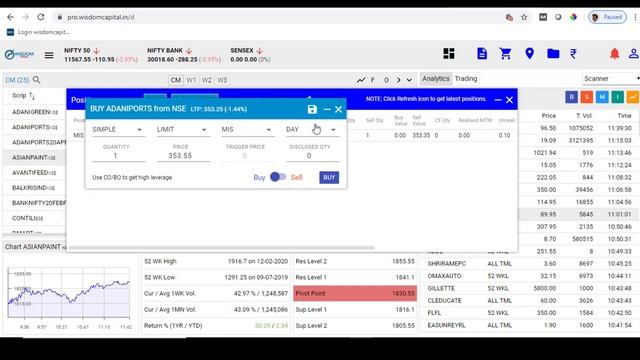Open the blue folder holdings icon
640x360 pixels.
(553, 53)
